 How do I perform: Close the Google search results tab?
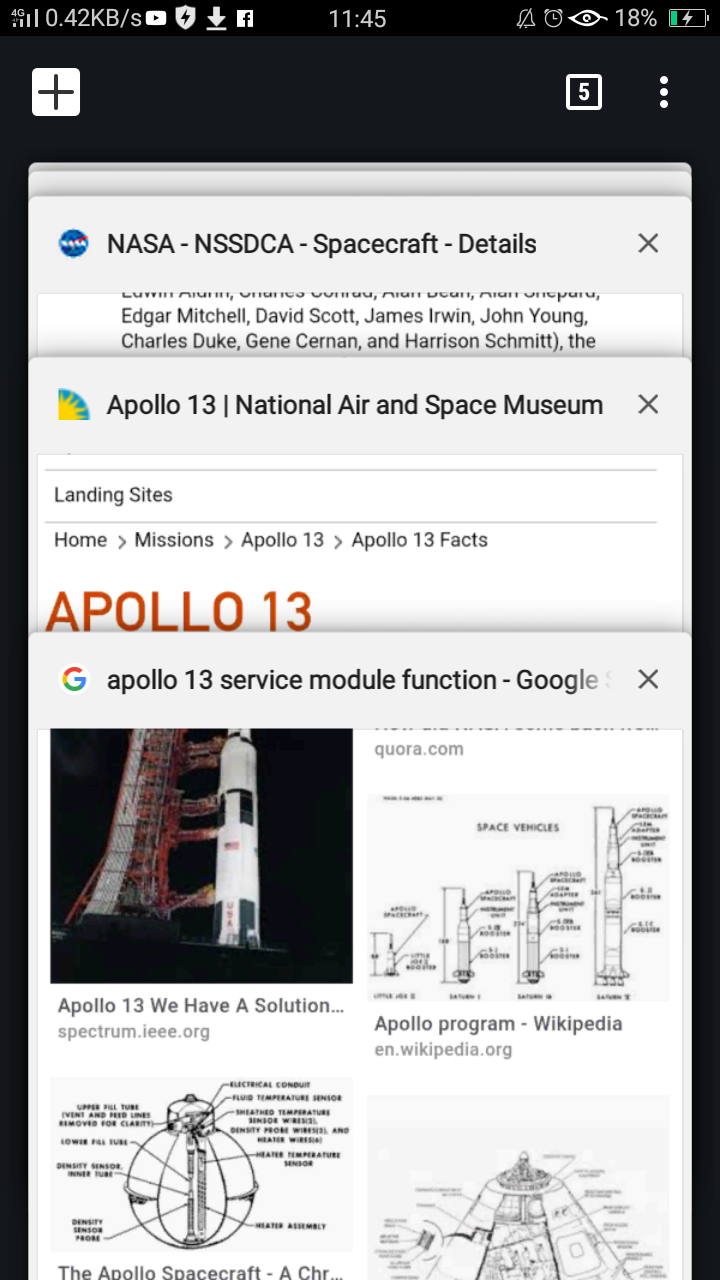(x=647, y=679)
